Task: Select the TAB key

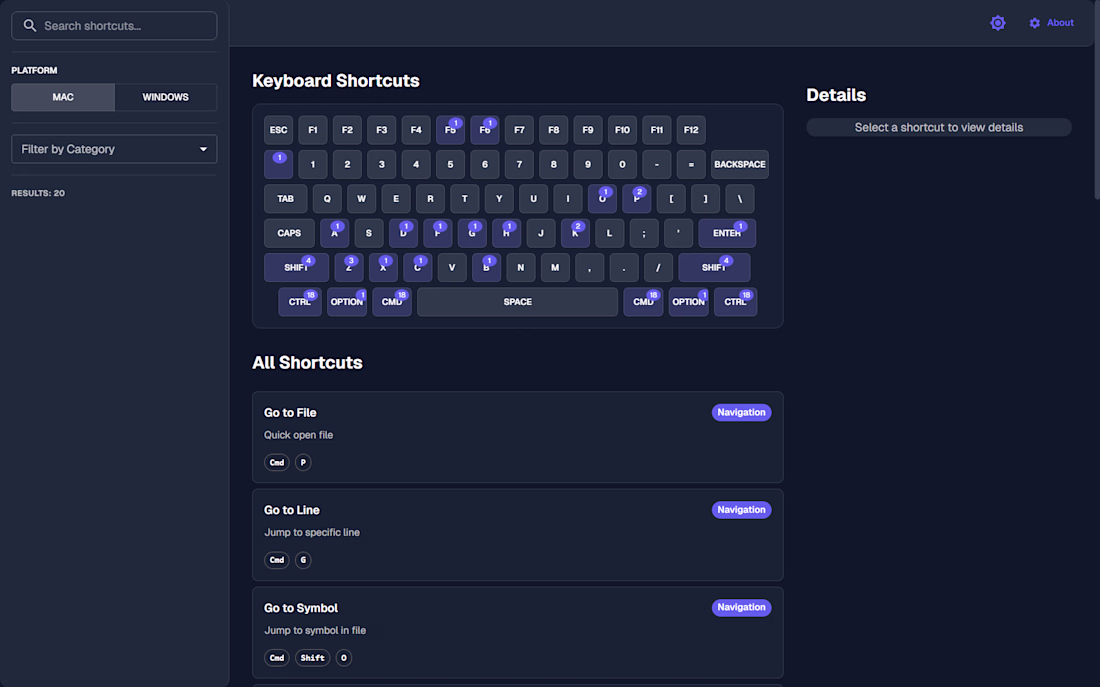Action: click(x=286, y=199)
